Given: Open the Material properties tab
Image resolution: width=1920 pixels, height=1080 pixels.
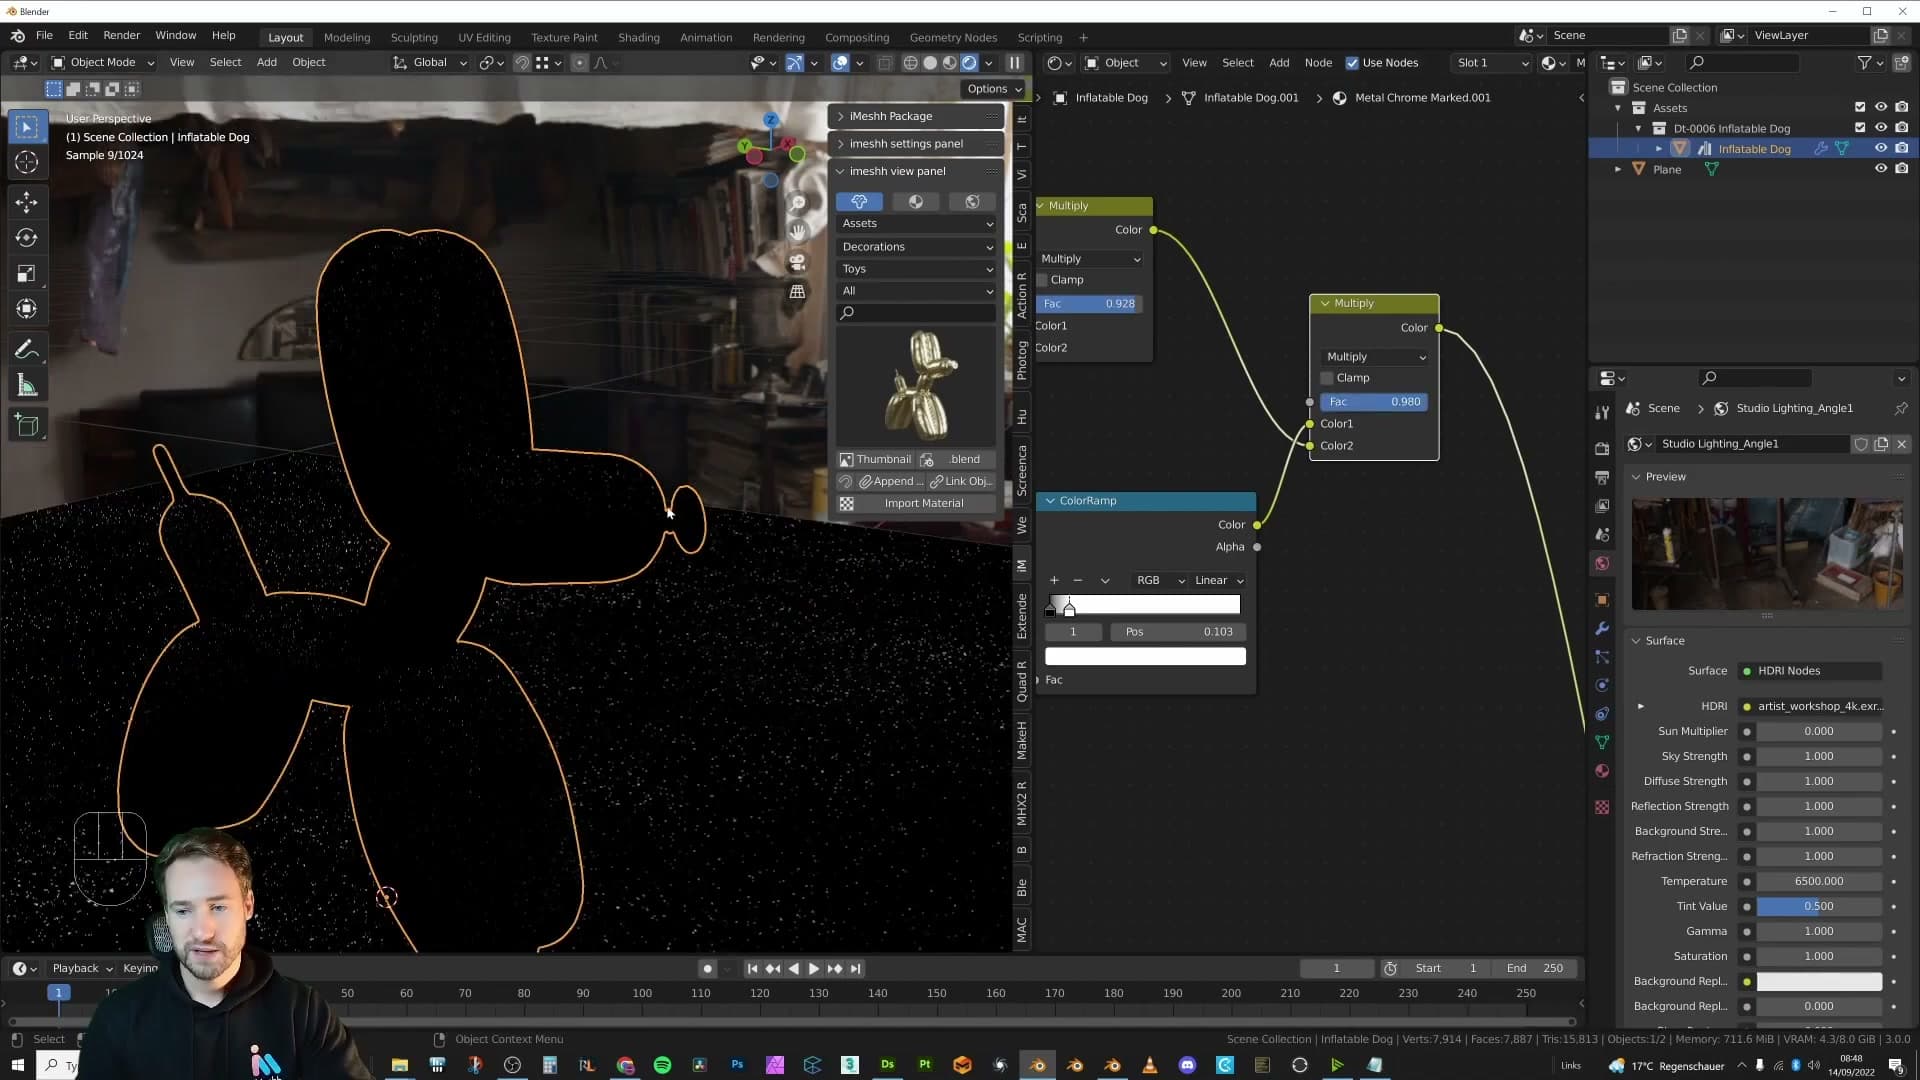Looking at the screenshot, I should (x=1602, y=771).
